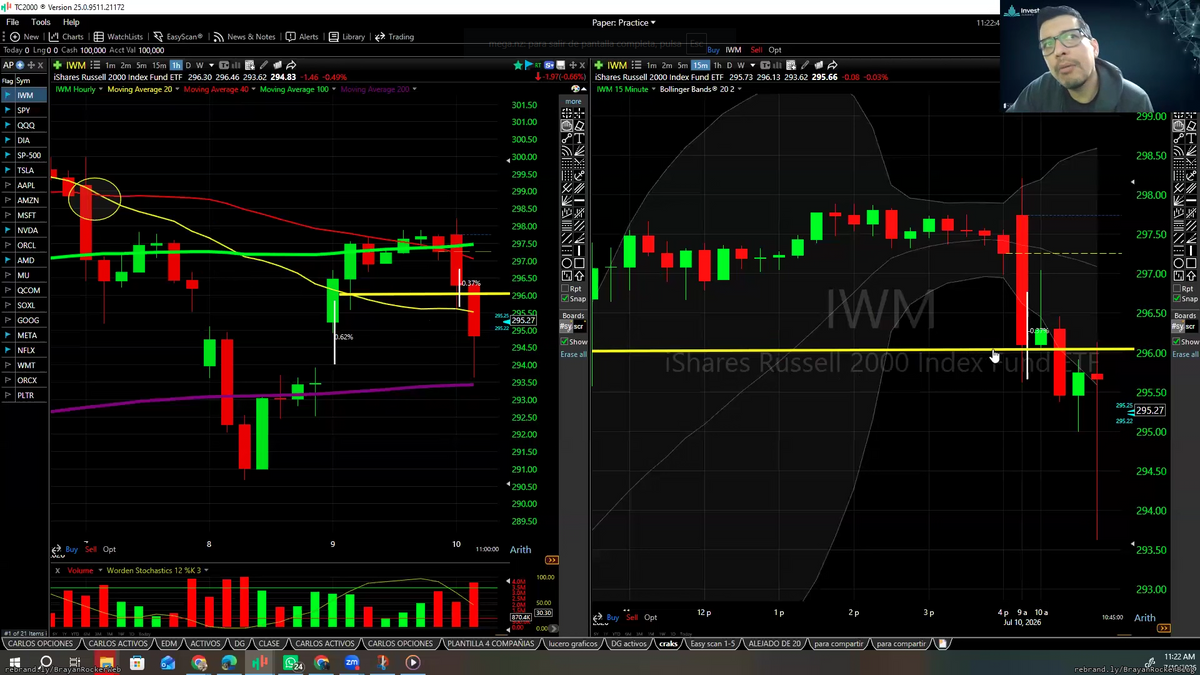
Task: Open the Trading toolbar button
Action: pyautogui.click(x=394, y=37)
